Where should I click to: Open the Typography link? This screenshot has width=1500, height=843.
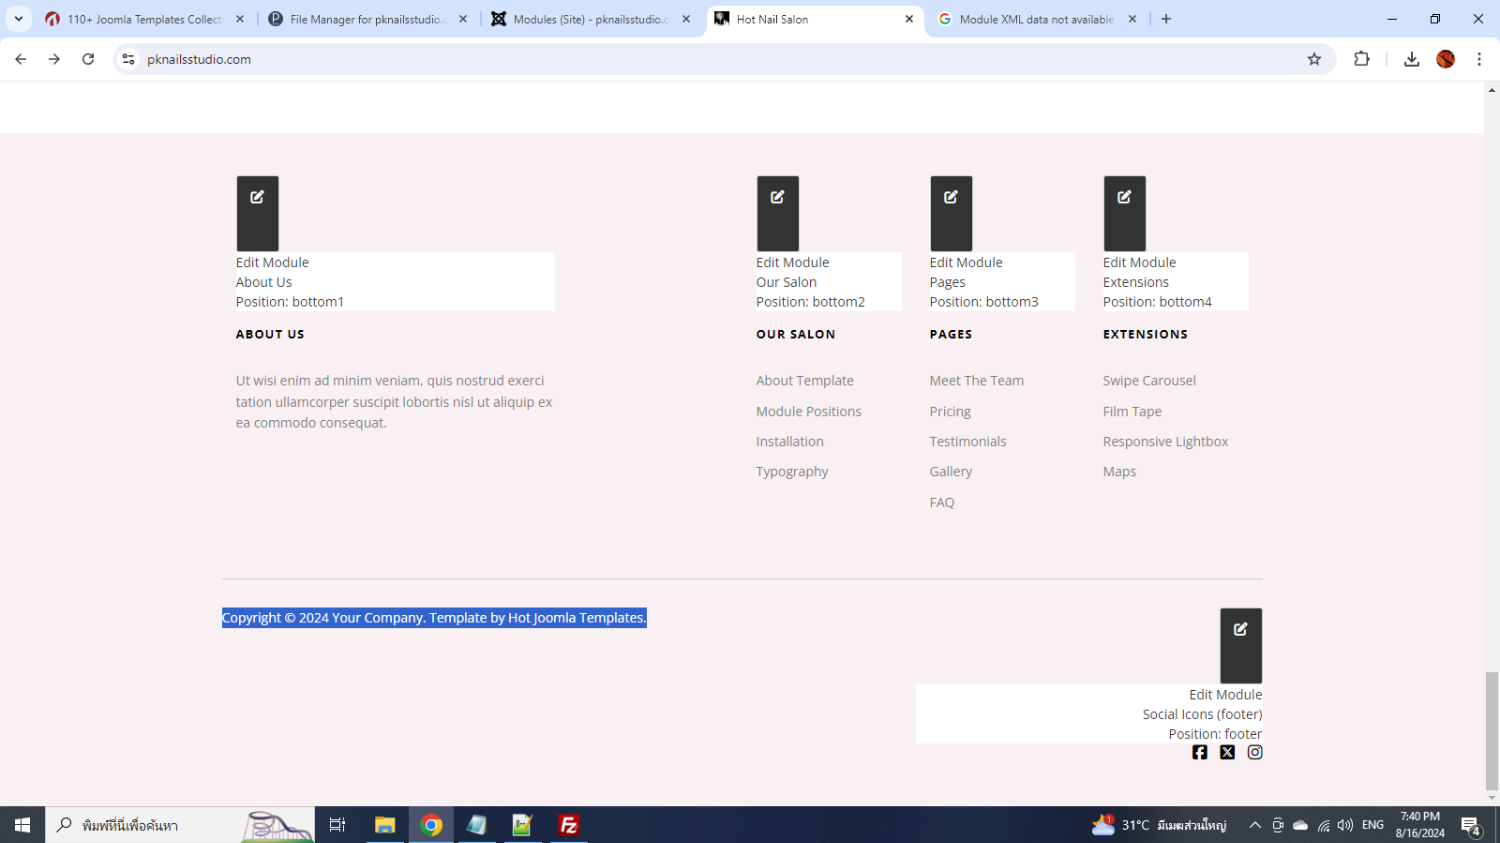click(x=792, y=472)
